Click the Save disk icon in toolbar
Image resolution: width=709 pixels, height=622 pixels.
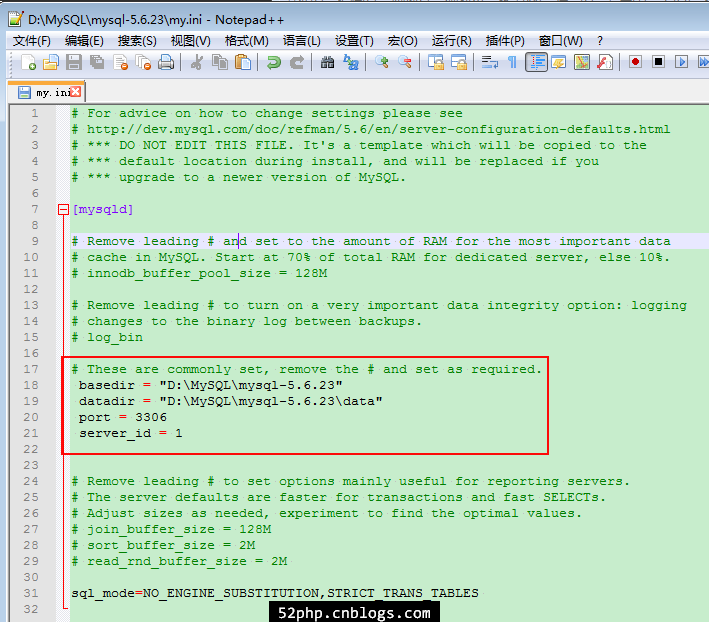(x=74, y=62)
